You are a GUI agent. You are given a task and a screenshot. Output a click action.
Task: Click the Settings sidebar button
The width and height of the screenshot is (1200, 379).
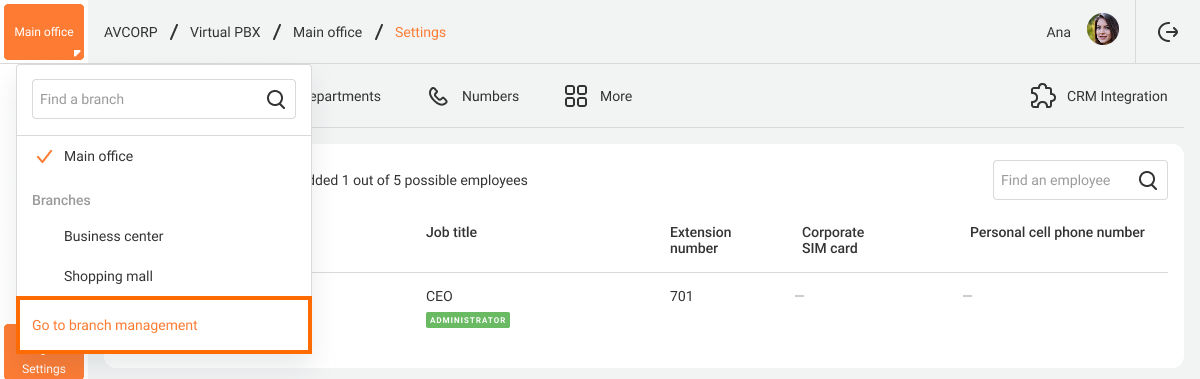pos(44,352)
